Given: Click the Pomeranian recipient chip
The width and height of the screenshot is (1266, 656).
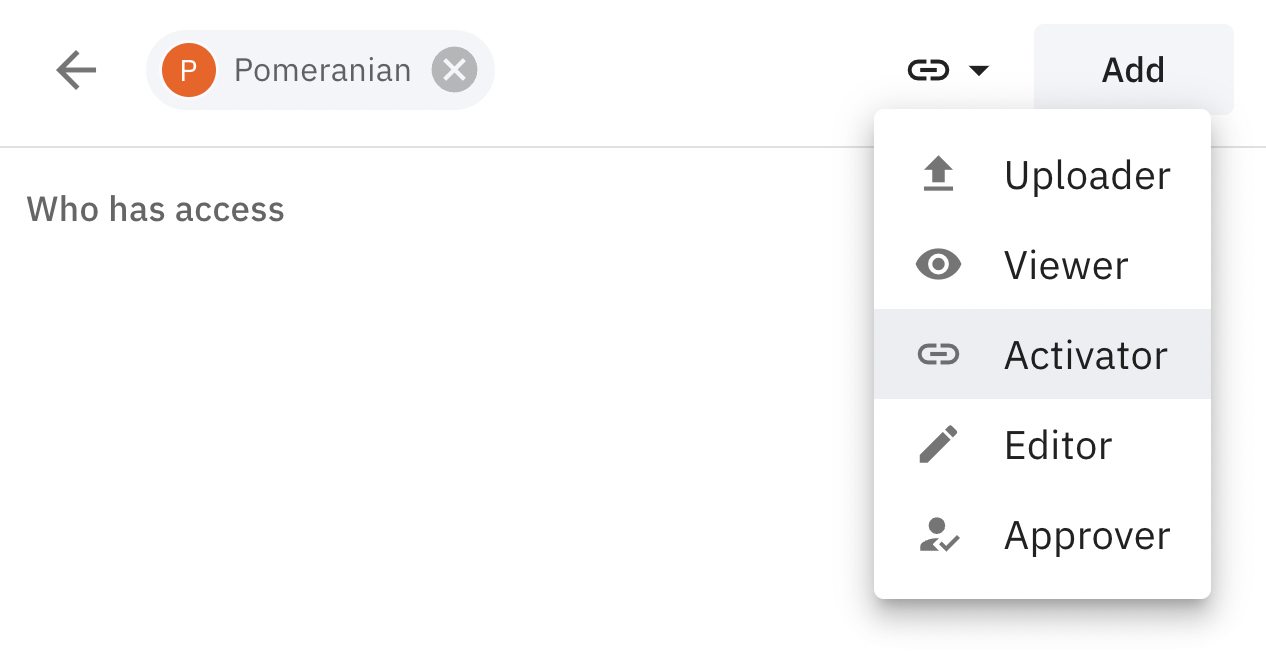Looking at the screenshot, I should [x=320, y=70].
